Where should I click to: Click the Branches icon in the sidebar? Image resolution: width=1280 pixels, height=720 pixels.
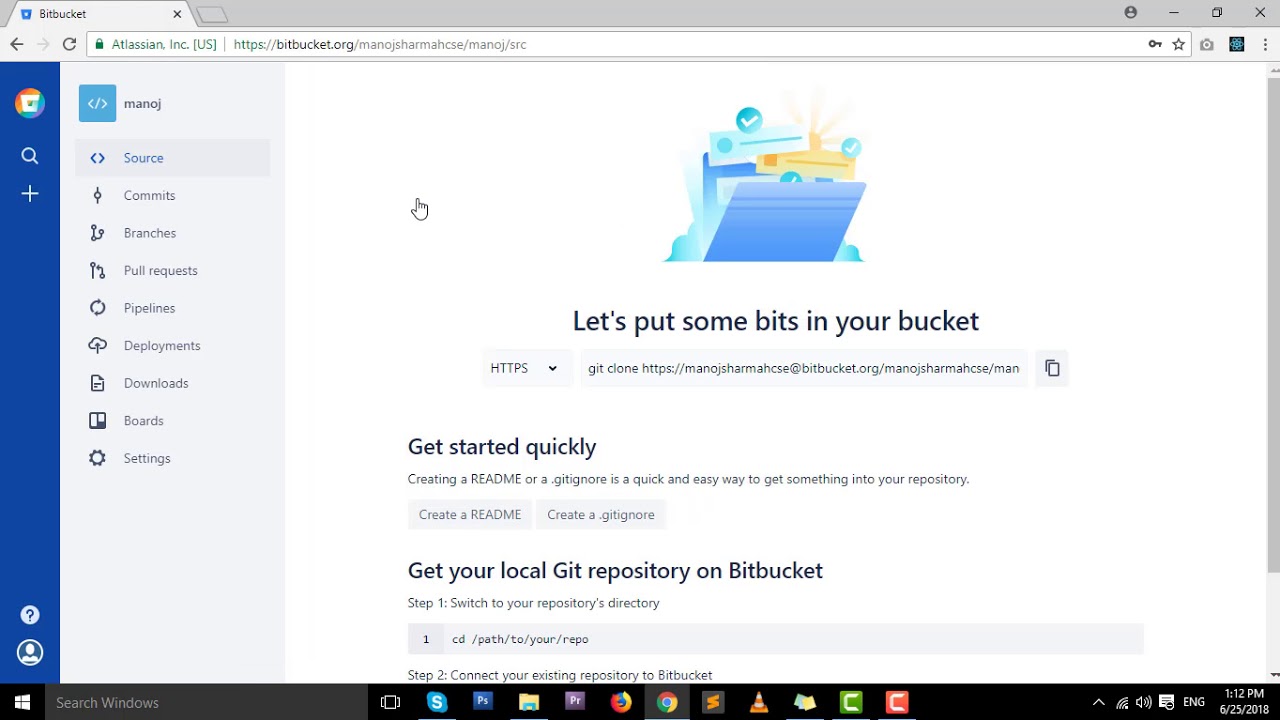97,233
